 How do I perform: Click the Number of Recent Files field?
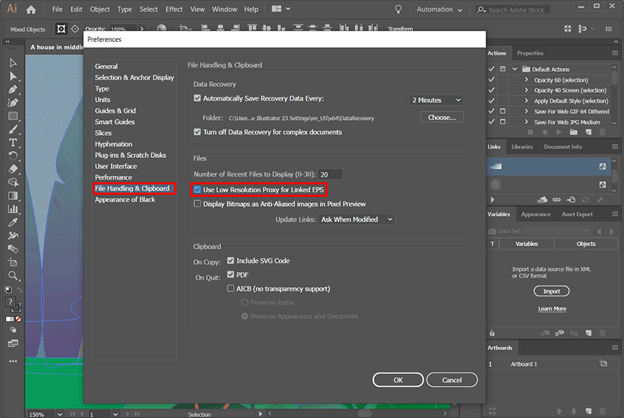[x=329, y=174]
